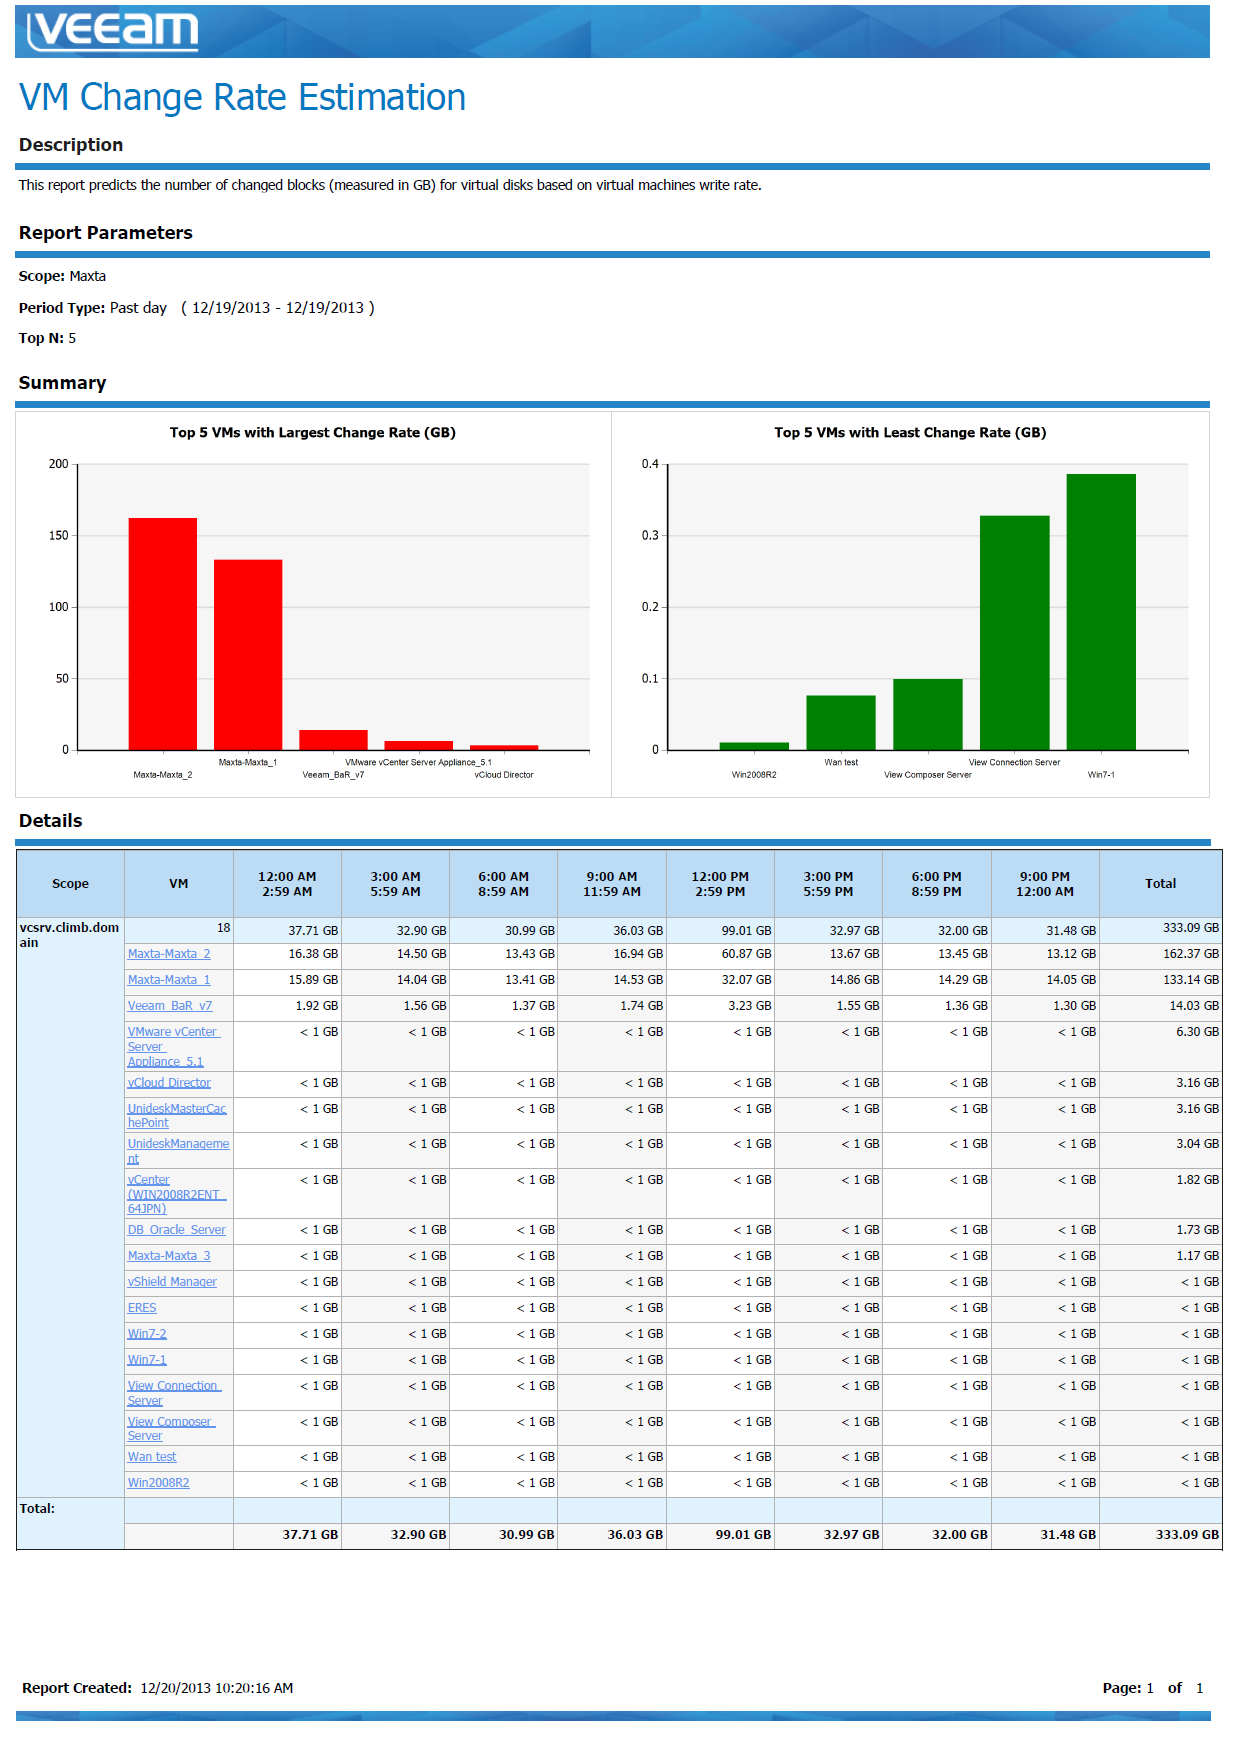Screen dimensions: 1241x1737
Task: Open the UnideskManagement VM link
Action: (178, 1151)
